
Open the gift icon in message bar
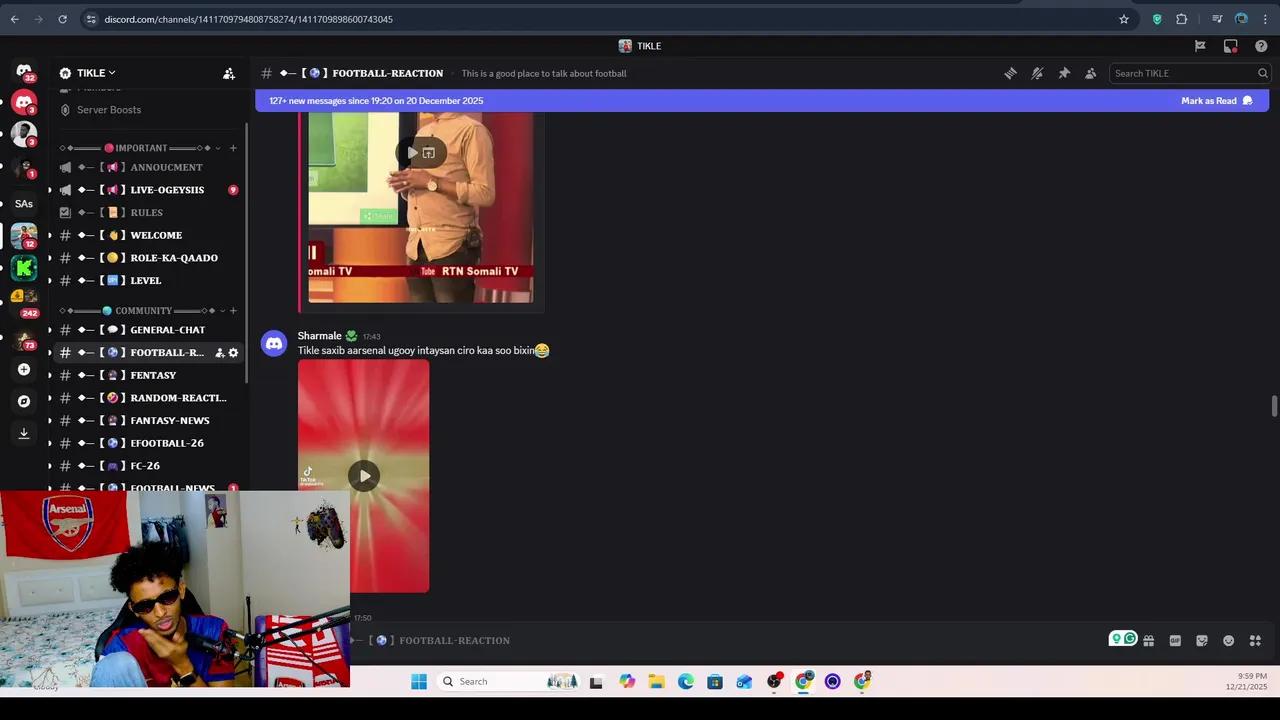coord(1149,641)
